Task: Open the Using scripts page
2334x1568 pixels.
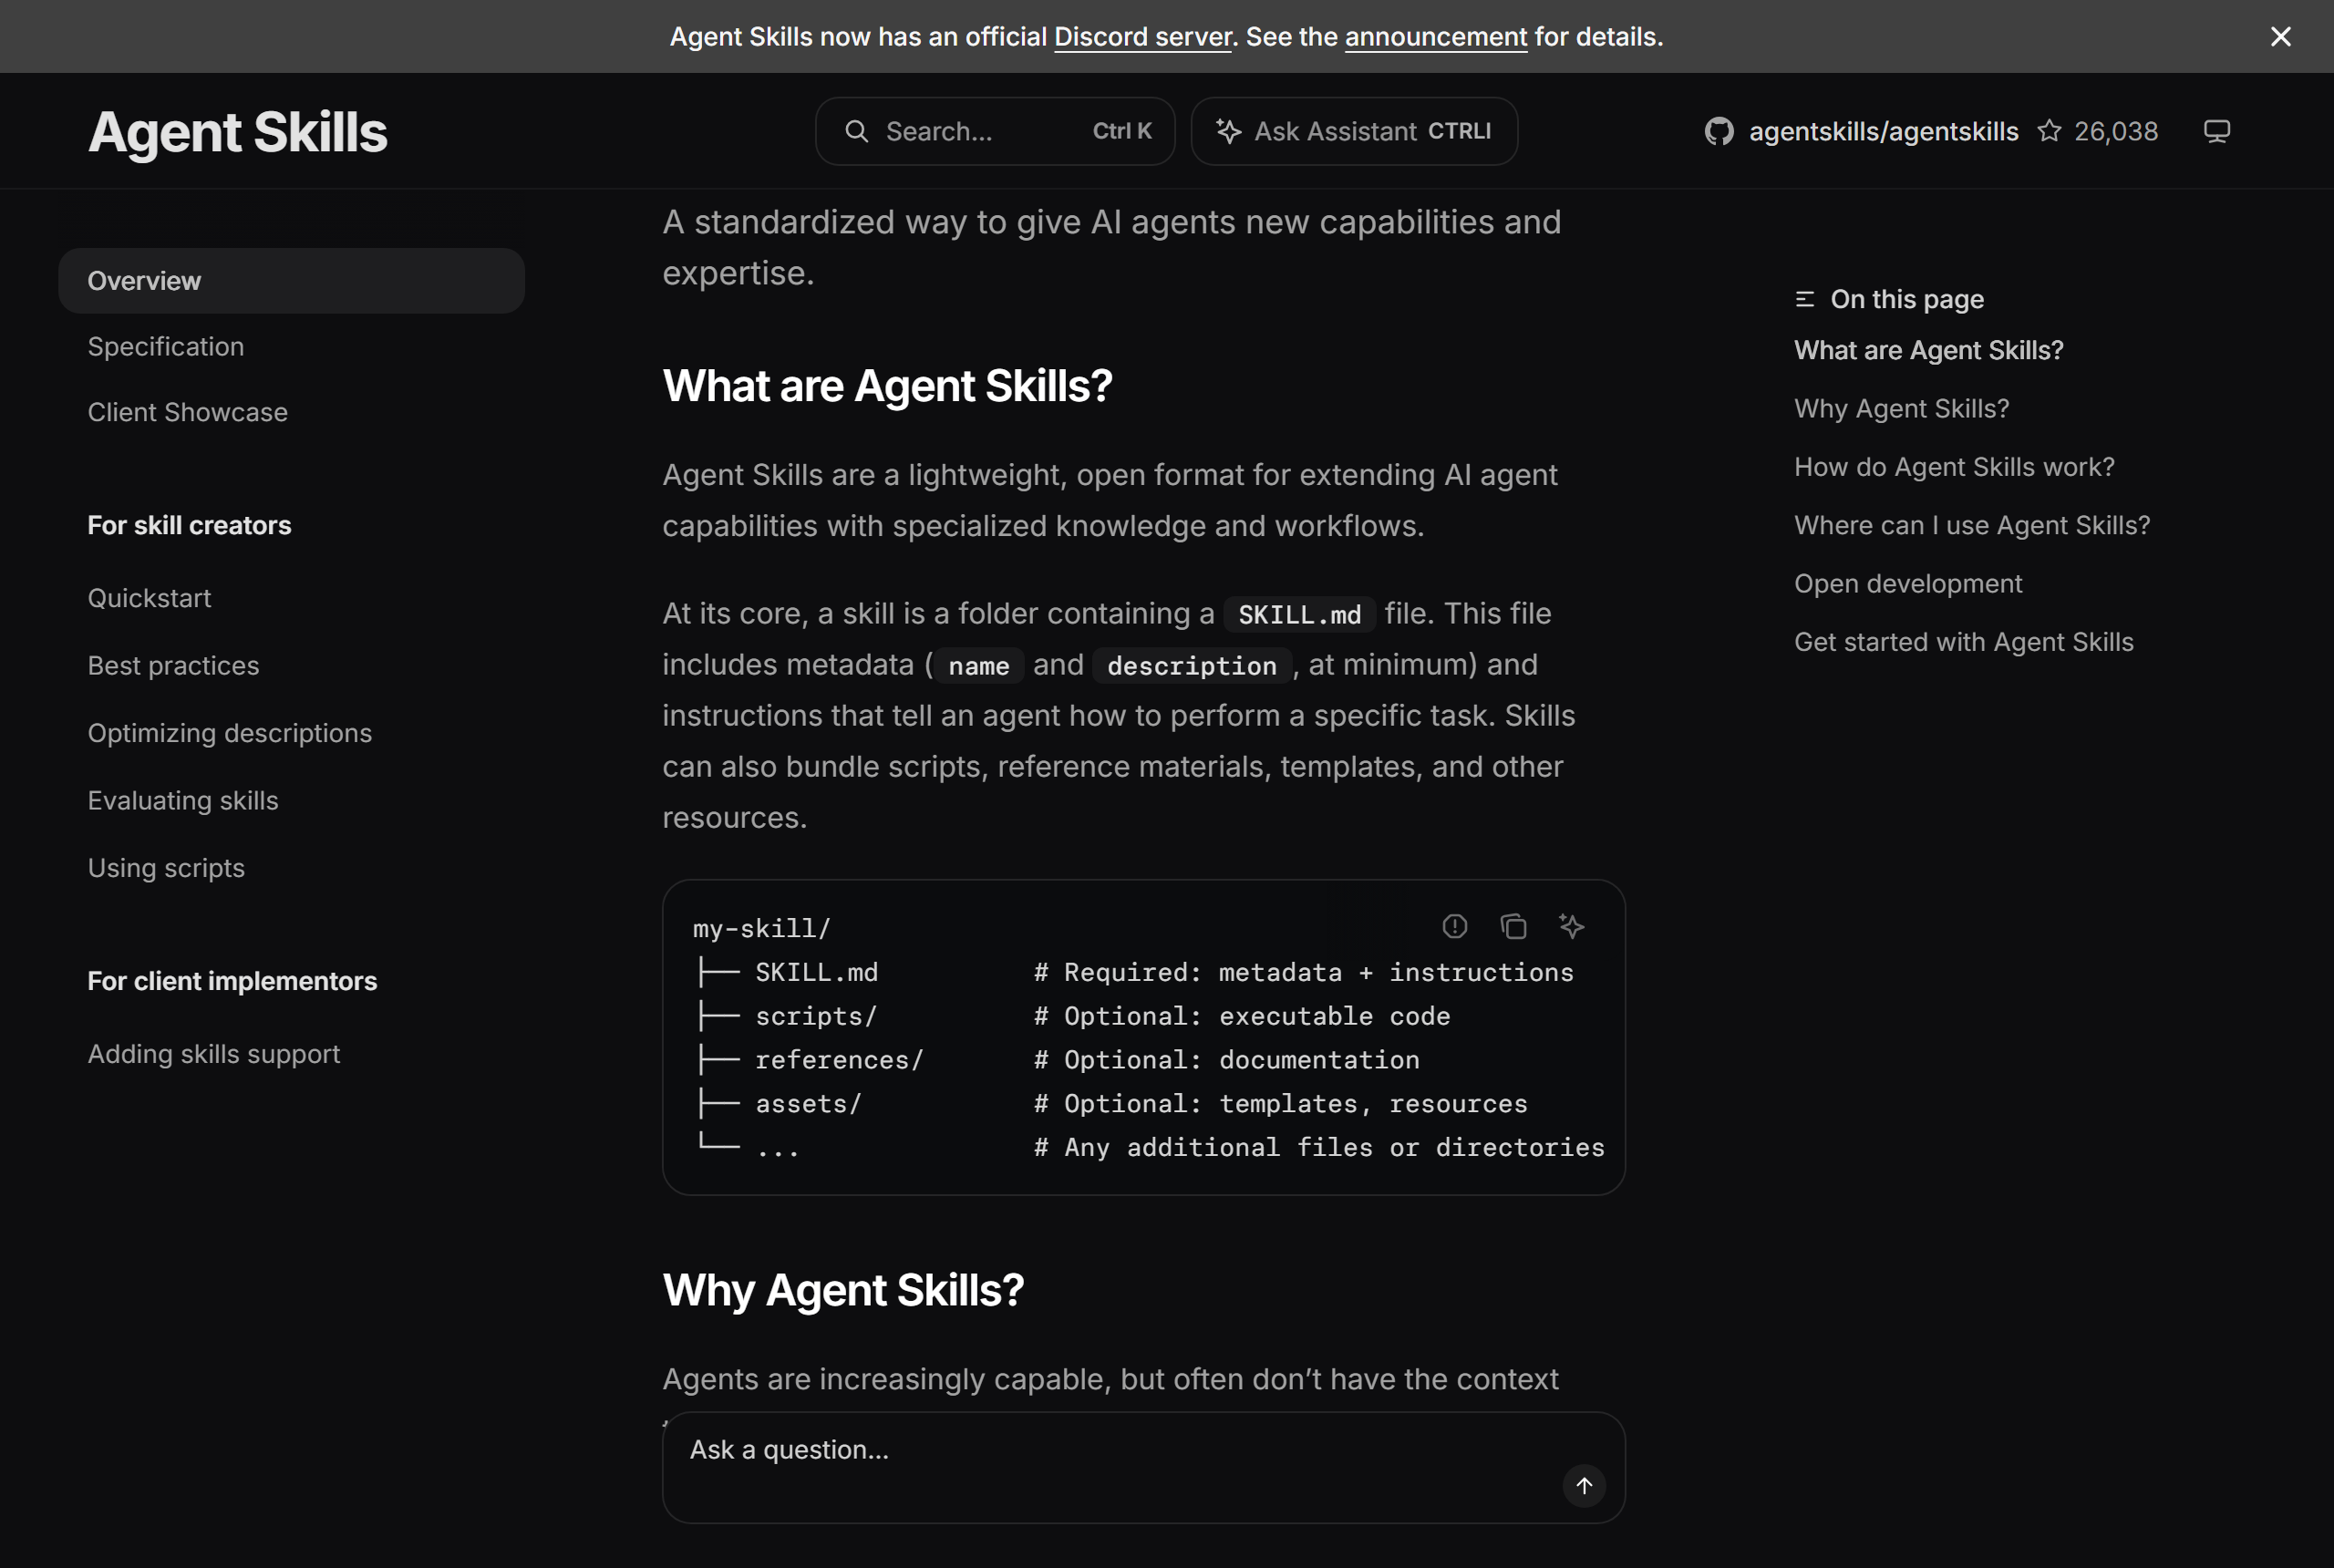Action: tap(166, 868)
